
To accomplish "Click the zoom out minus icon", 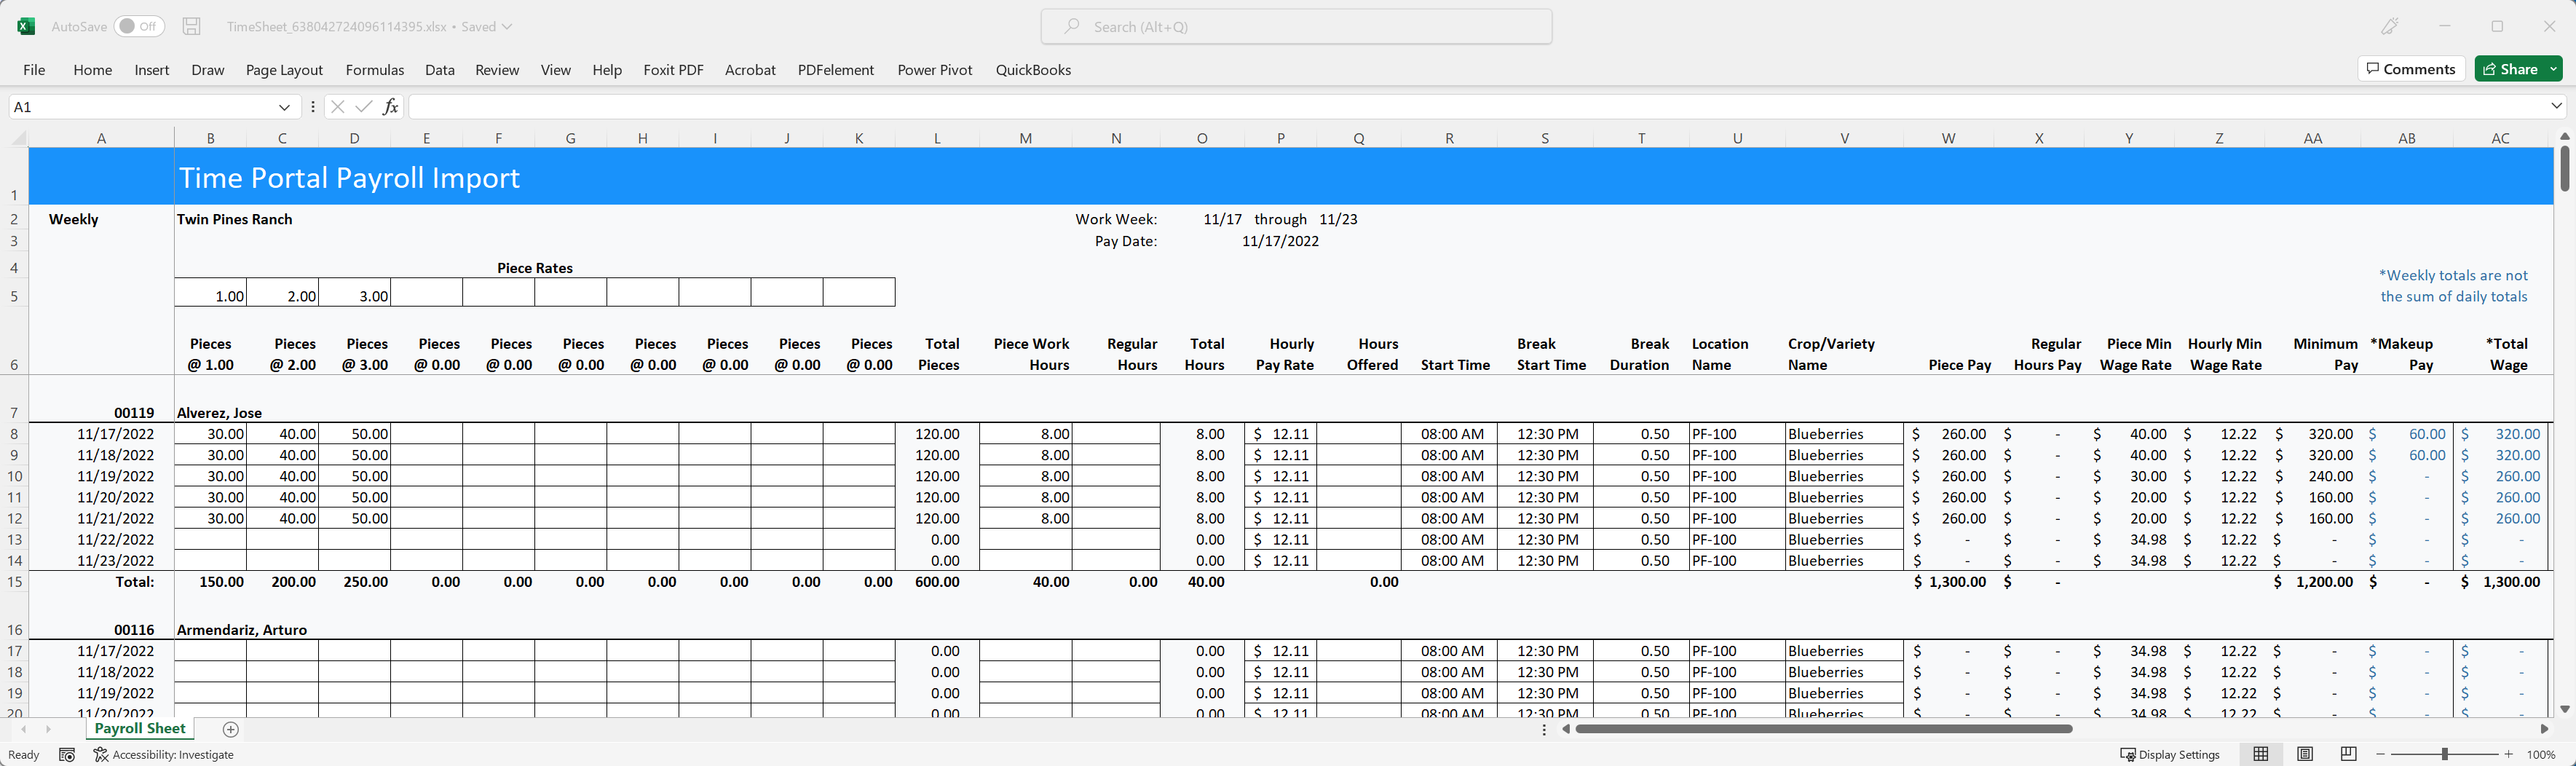I will point(2381,755).
